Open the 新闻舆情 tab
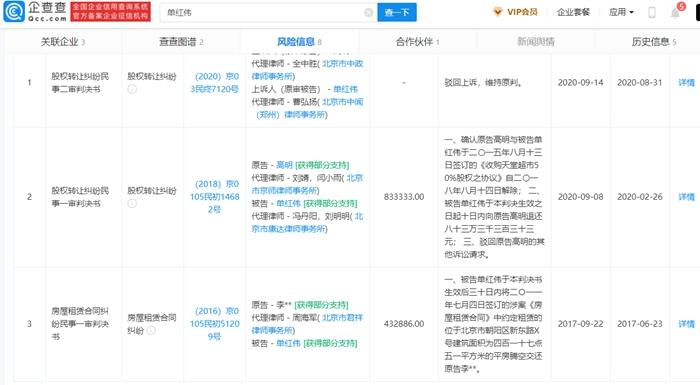Screen dimensions: 700x385 coord(536,42)
